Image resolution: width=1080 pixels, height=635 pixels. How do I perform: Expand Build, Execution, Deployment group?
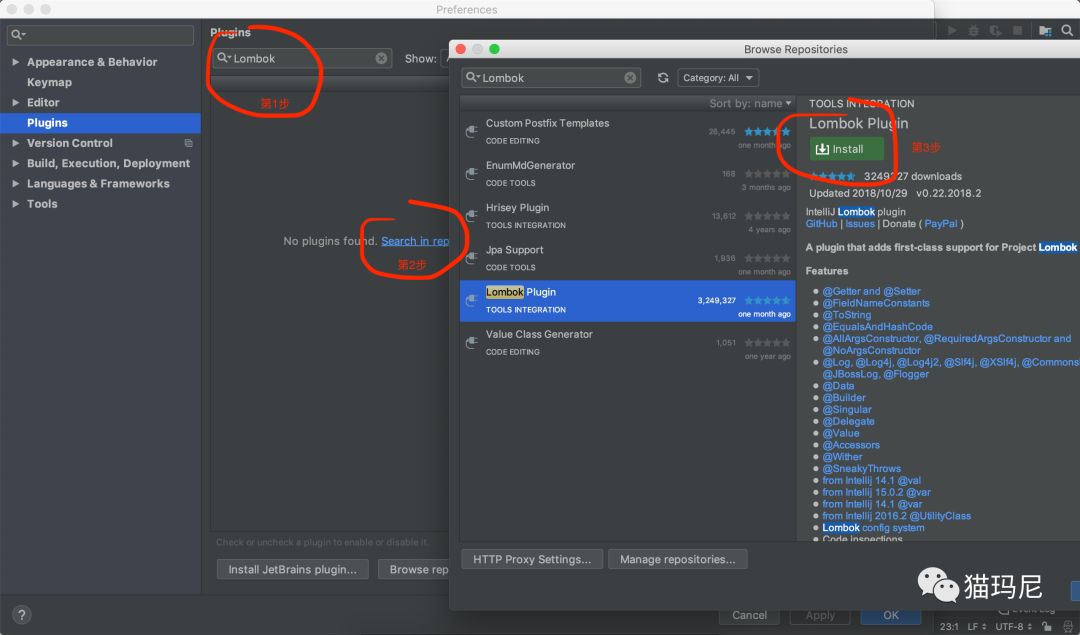click(x=15, y=163)
